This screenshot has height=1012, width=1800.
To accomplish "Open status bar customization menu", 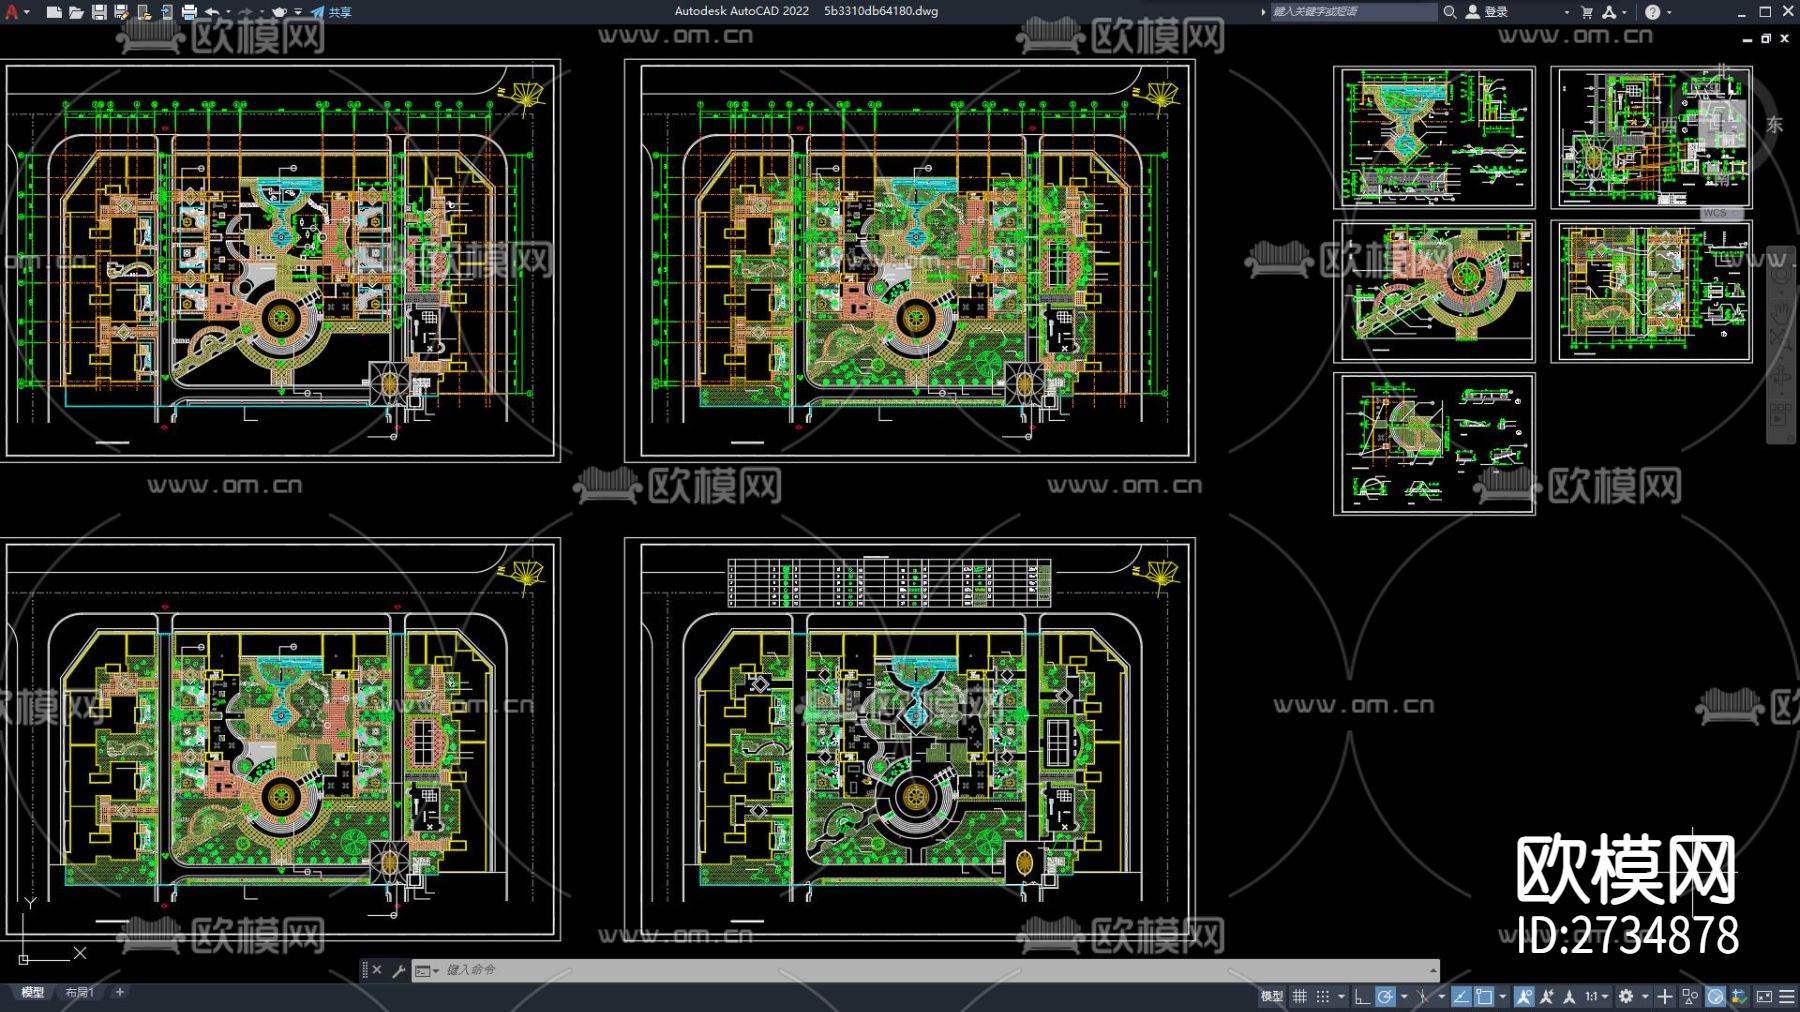I will click(x=1787, y=996).
